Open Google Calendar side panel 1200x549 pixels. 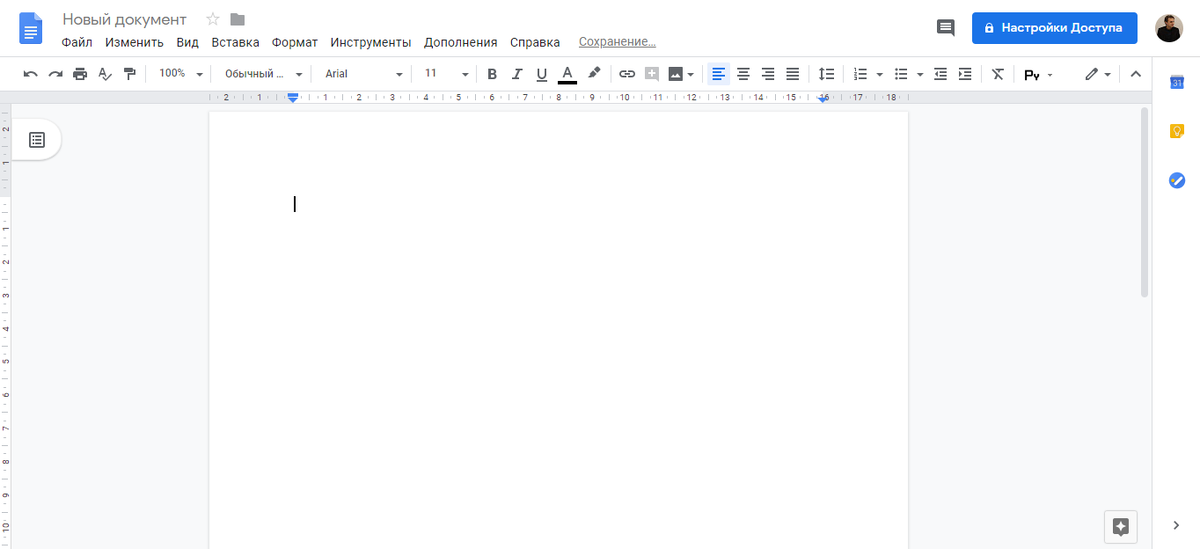[x=1177, y=82]
